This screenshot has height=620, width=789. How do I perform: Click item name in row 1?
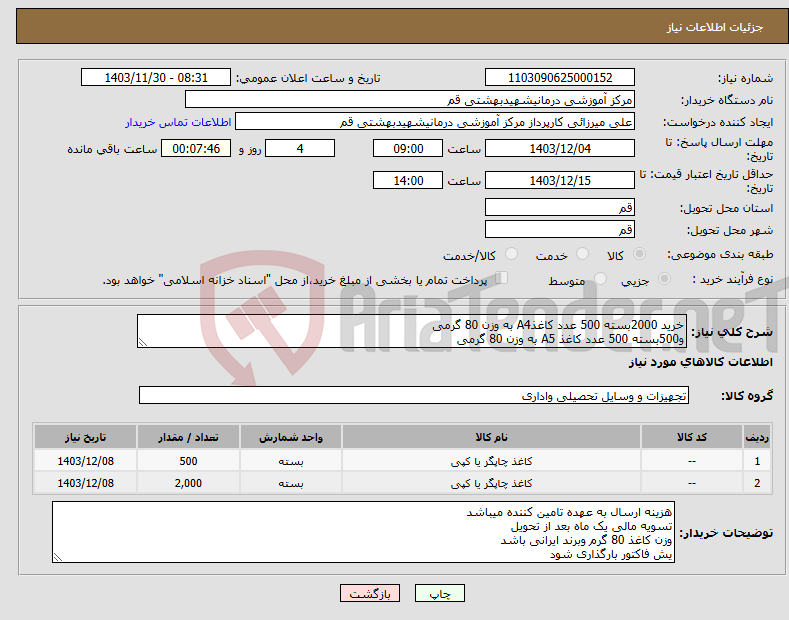click(491, 461)
